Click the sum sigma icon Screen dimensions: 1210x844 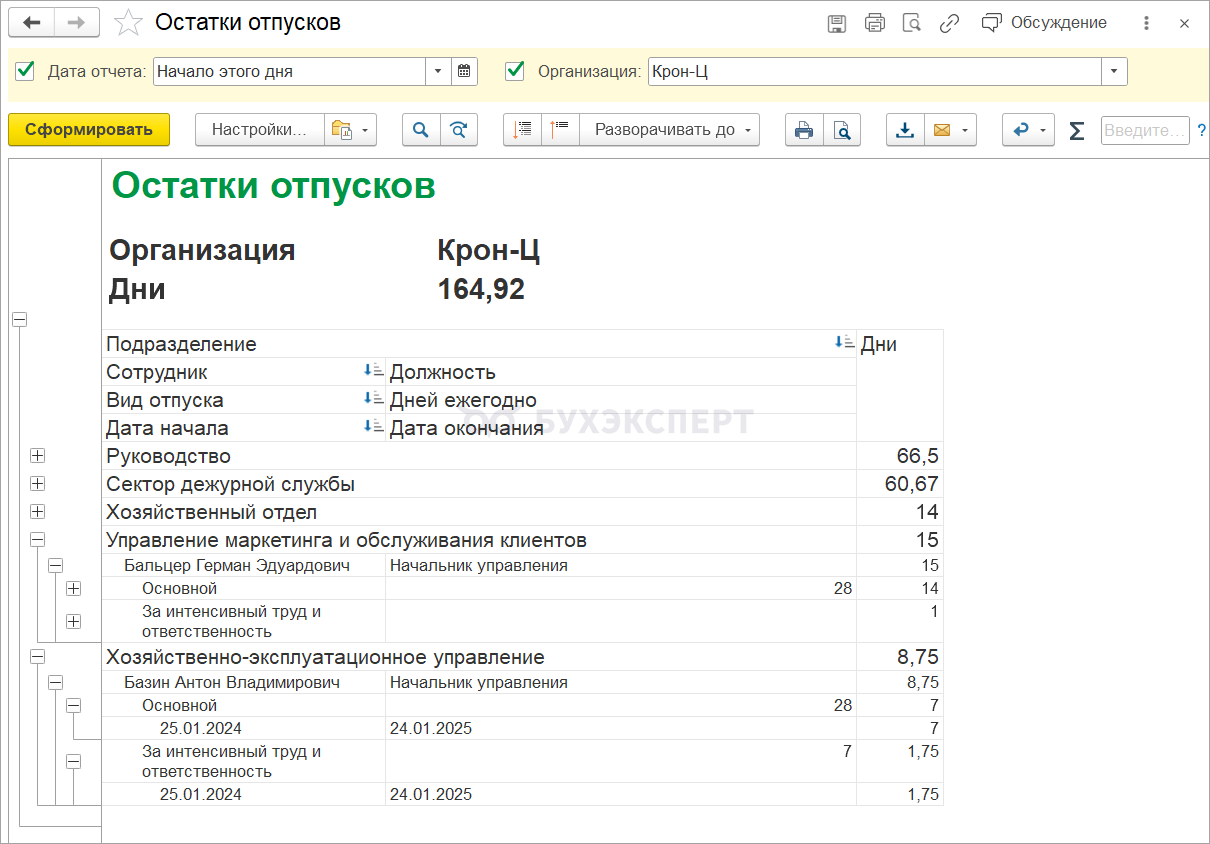click(x=1076, y=130)
